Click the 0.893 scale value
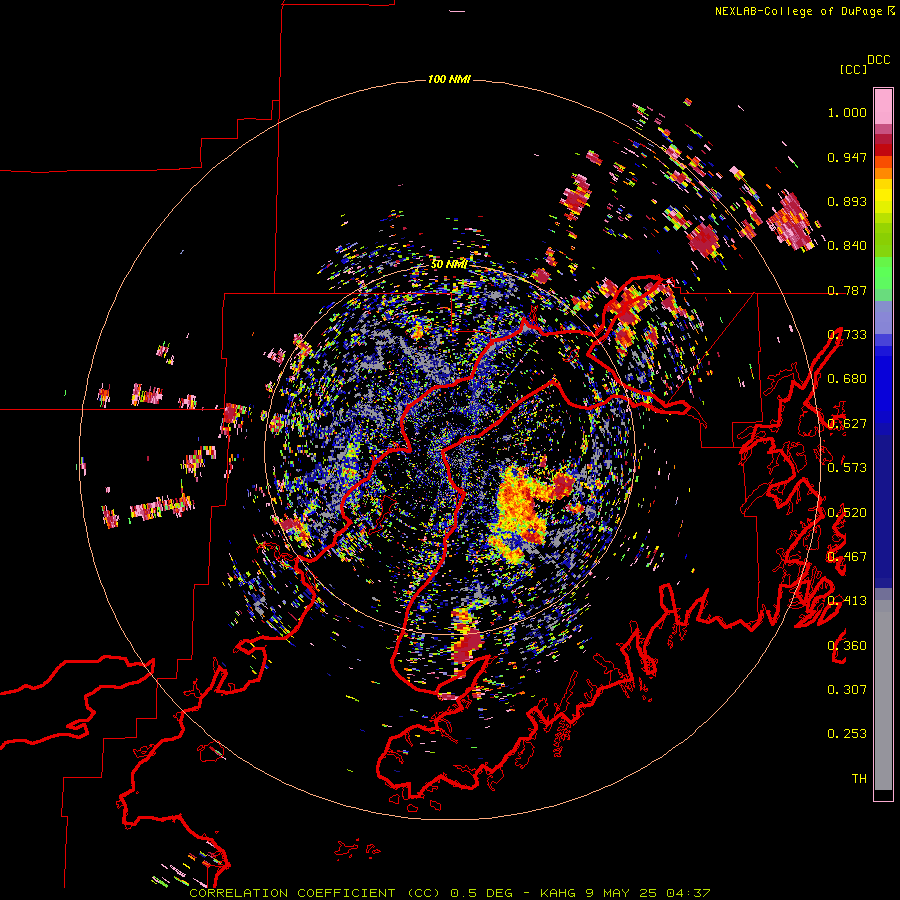The height and width of the screenshot is (900, 900). [847, 201]
